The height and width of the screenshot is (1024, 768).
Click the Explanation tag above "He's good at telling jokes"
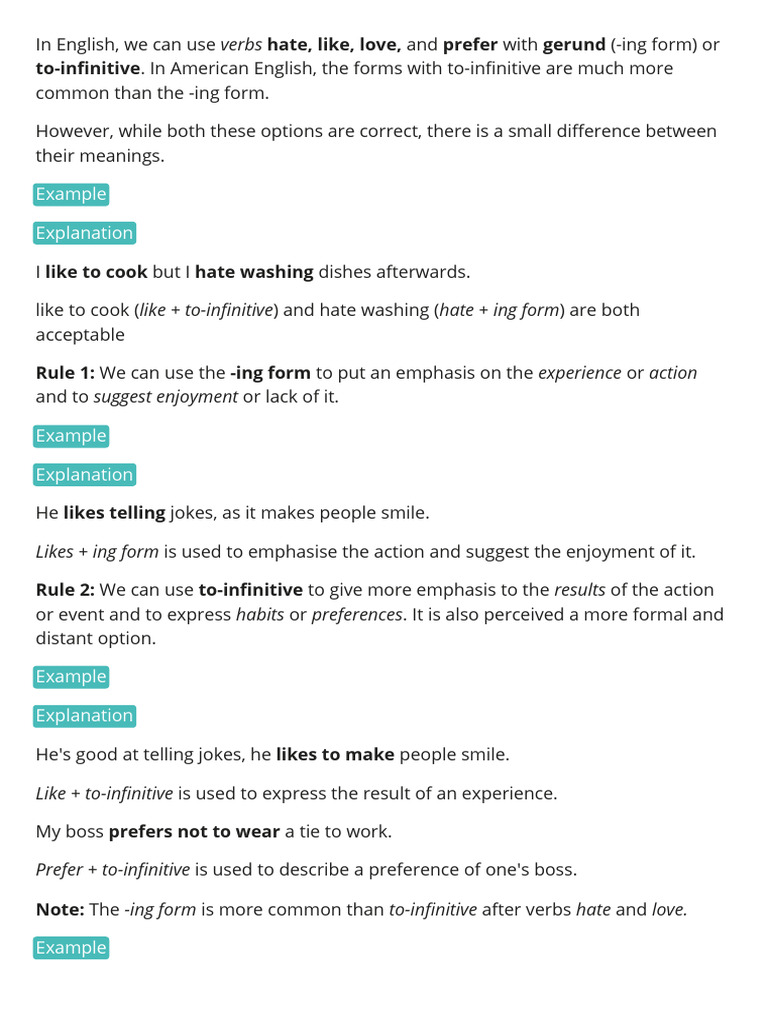click(84, 716)
